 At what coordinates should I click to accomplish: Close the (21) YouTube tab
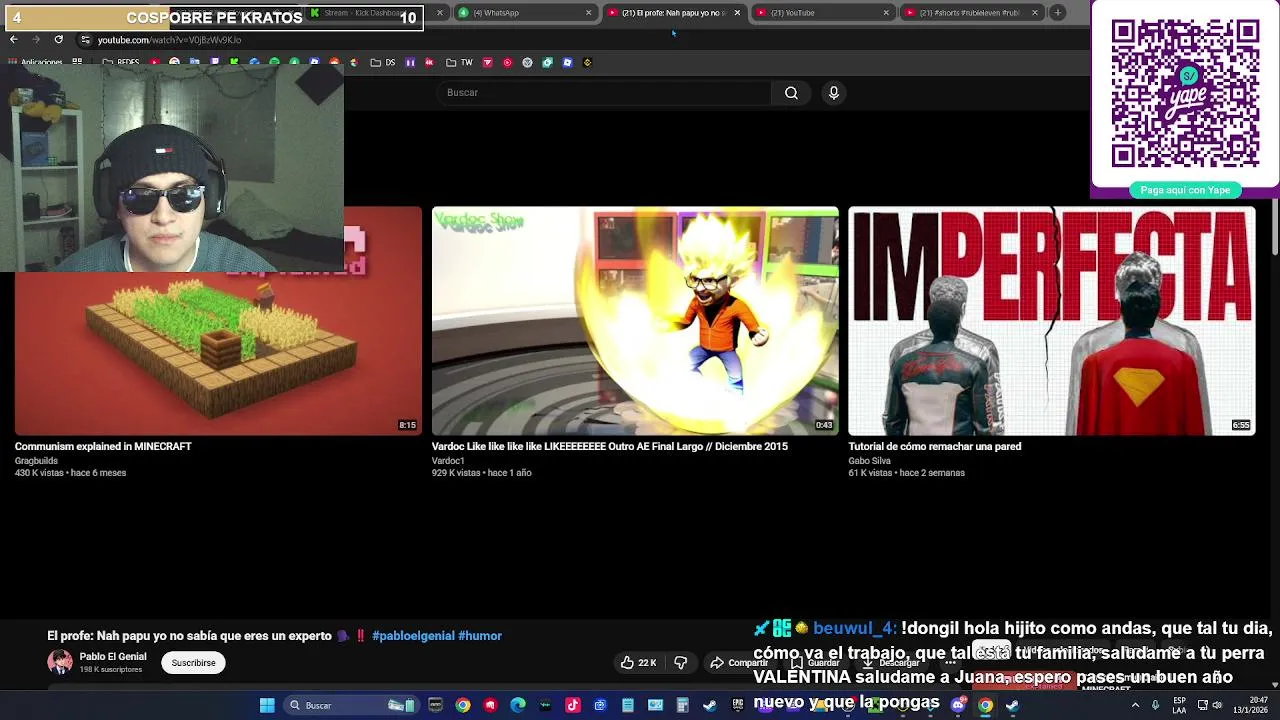point(886,13)
